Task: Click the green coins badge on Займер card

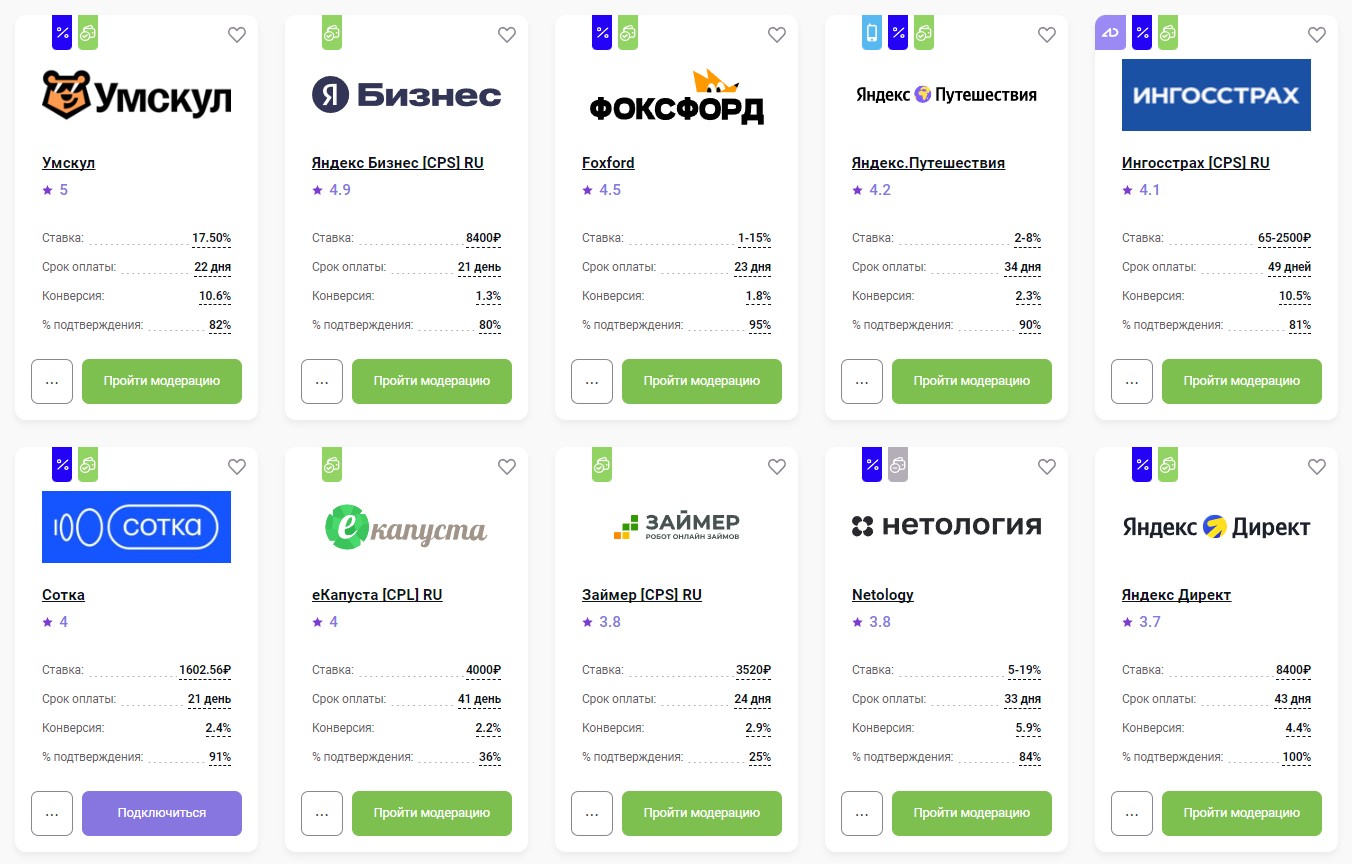Action: [x=602, y=464]
